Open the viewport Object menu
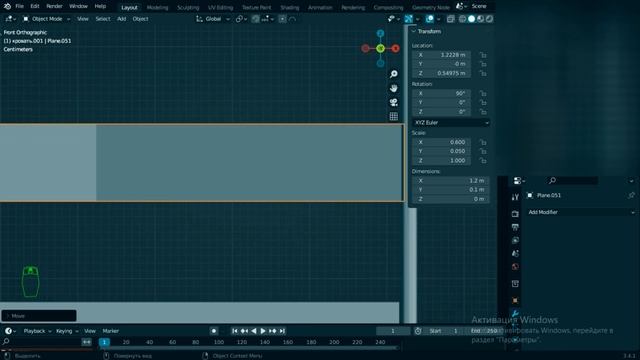The height and width of the screenshot is (360, 640). click(140, 19)
